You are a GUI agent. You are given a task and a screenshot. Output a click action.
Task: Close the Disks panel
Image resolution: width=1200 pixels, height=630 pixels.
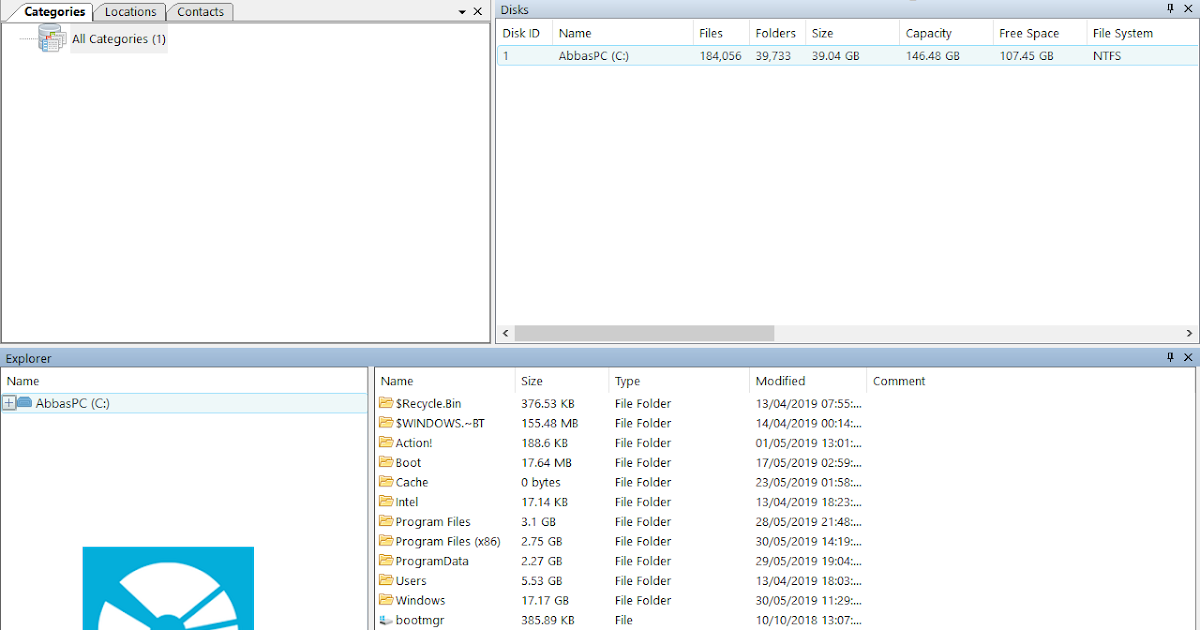(1188, 9)
